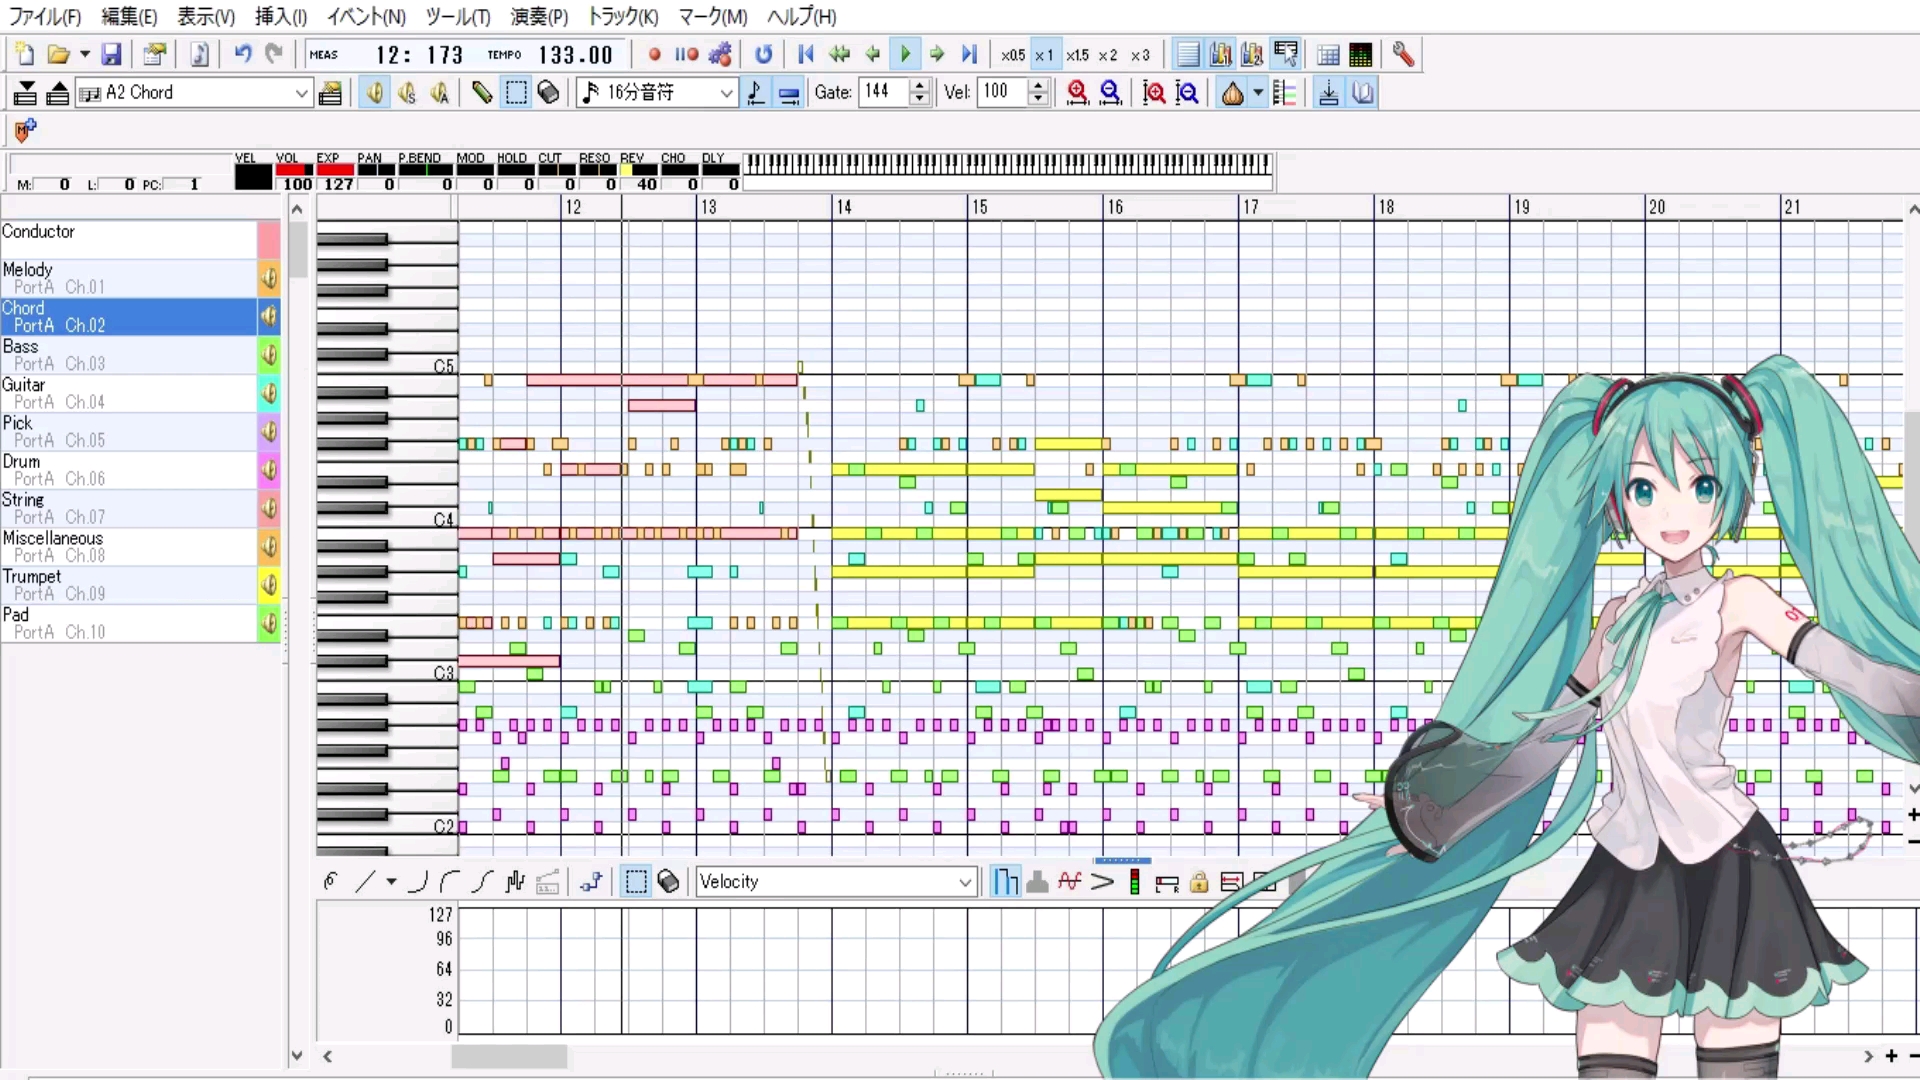Start recording with the red record button
Screen dimensions: 1920x1080
(x=654, y=55)
